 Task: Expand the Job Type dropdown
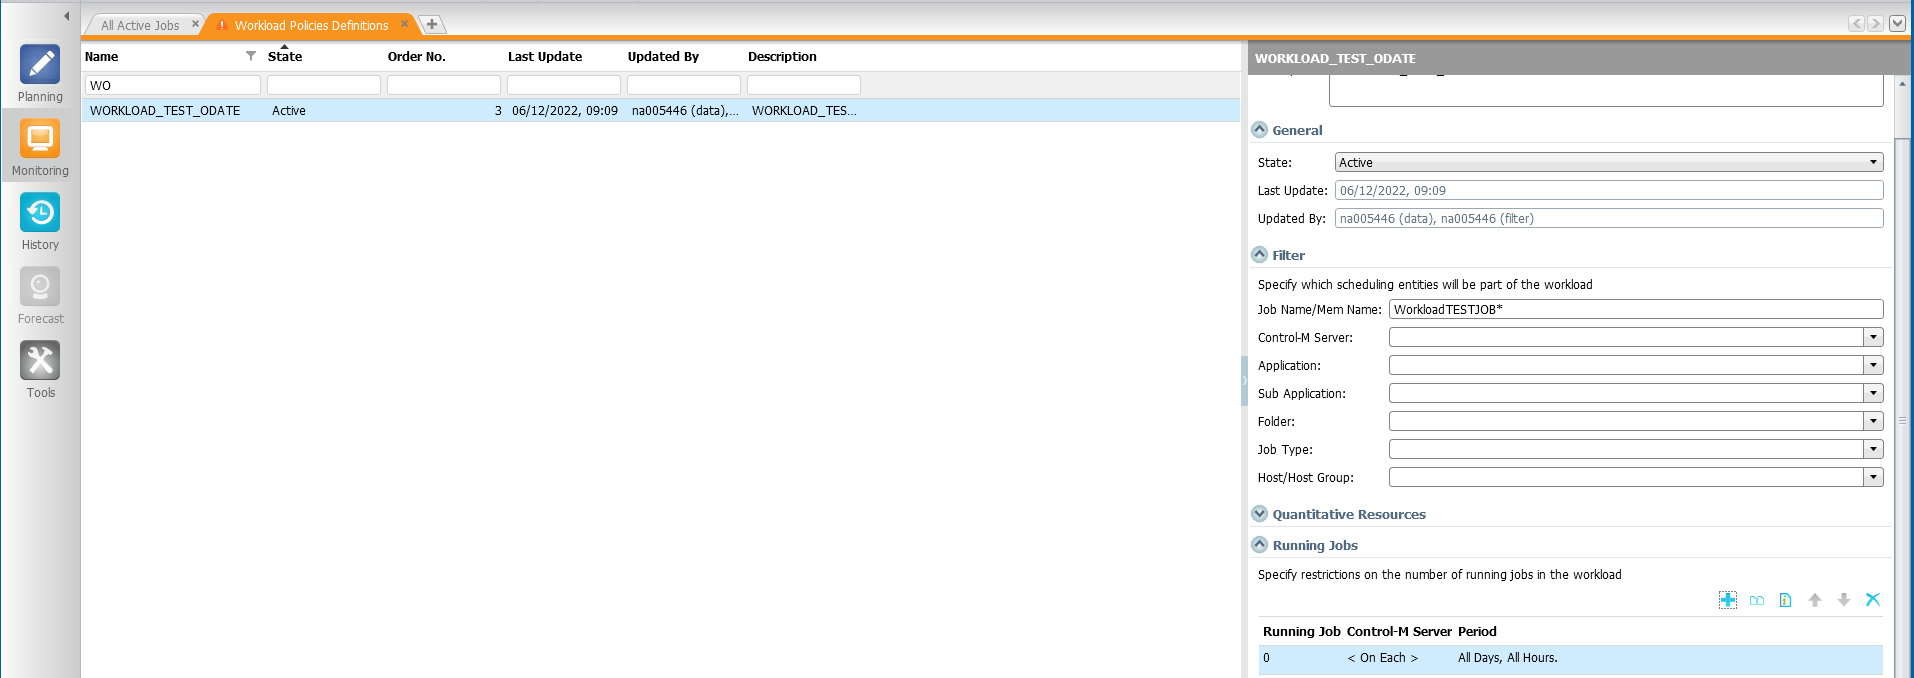pyautogui.click(x=1872, y=450)
